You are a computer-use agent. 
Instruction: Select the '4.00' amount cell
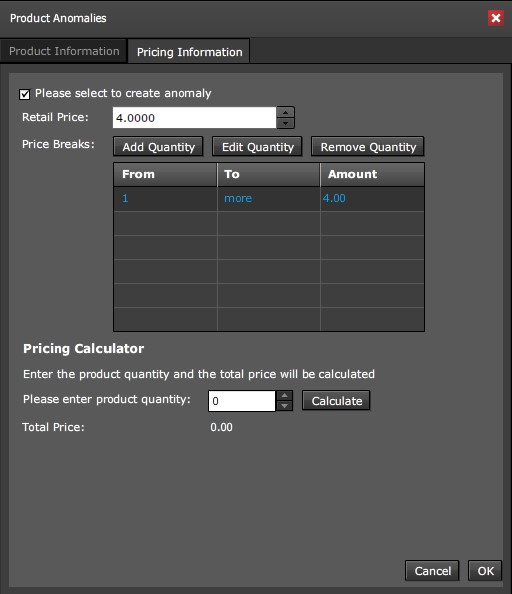[x=372, y=199]
